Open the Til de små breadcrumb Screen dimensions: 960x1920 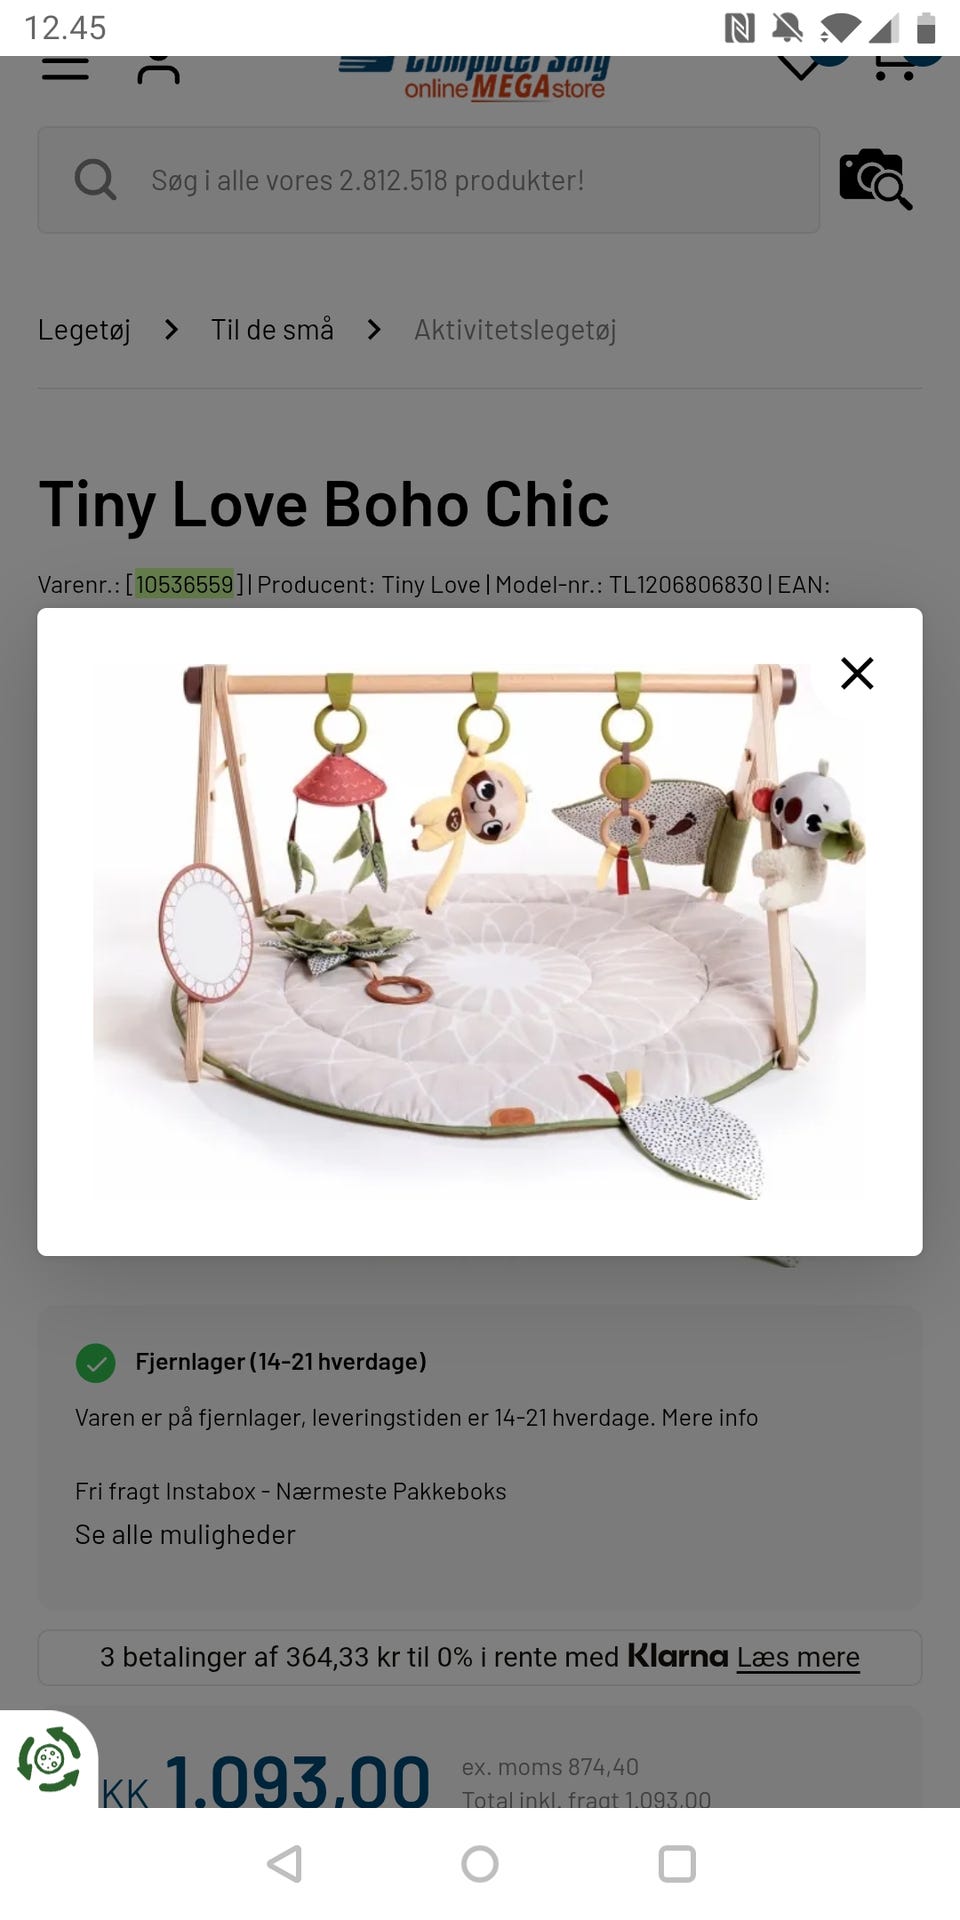(272, 329)
